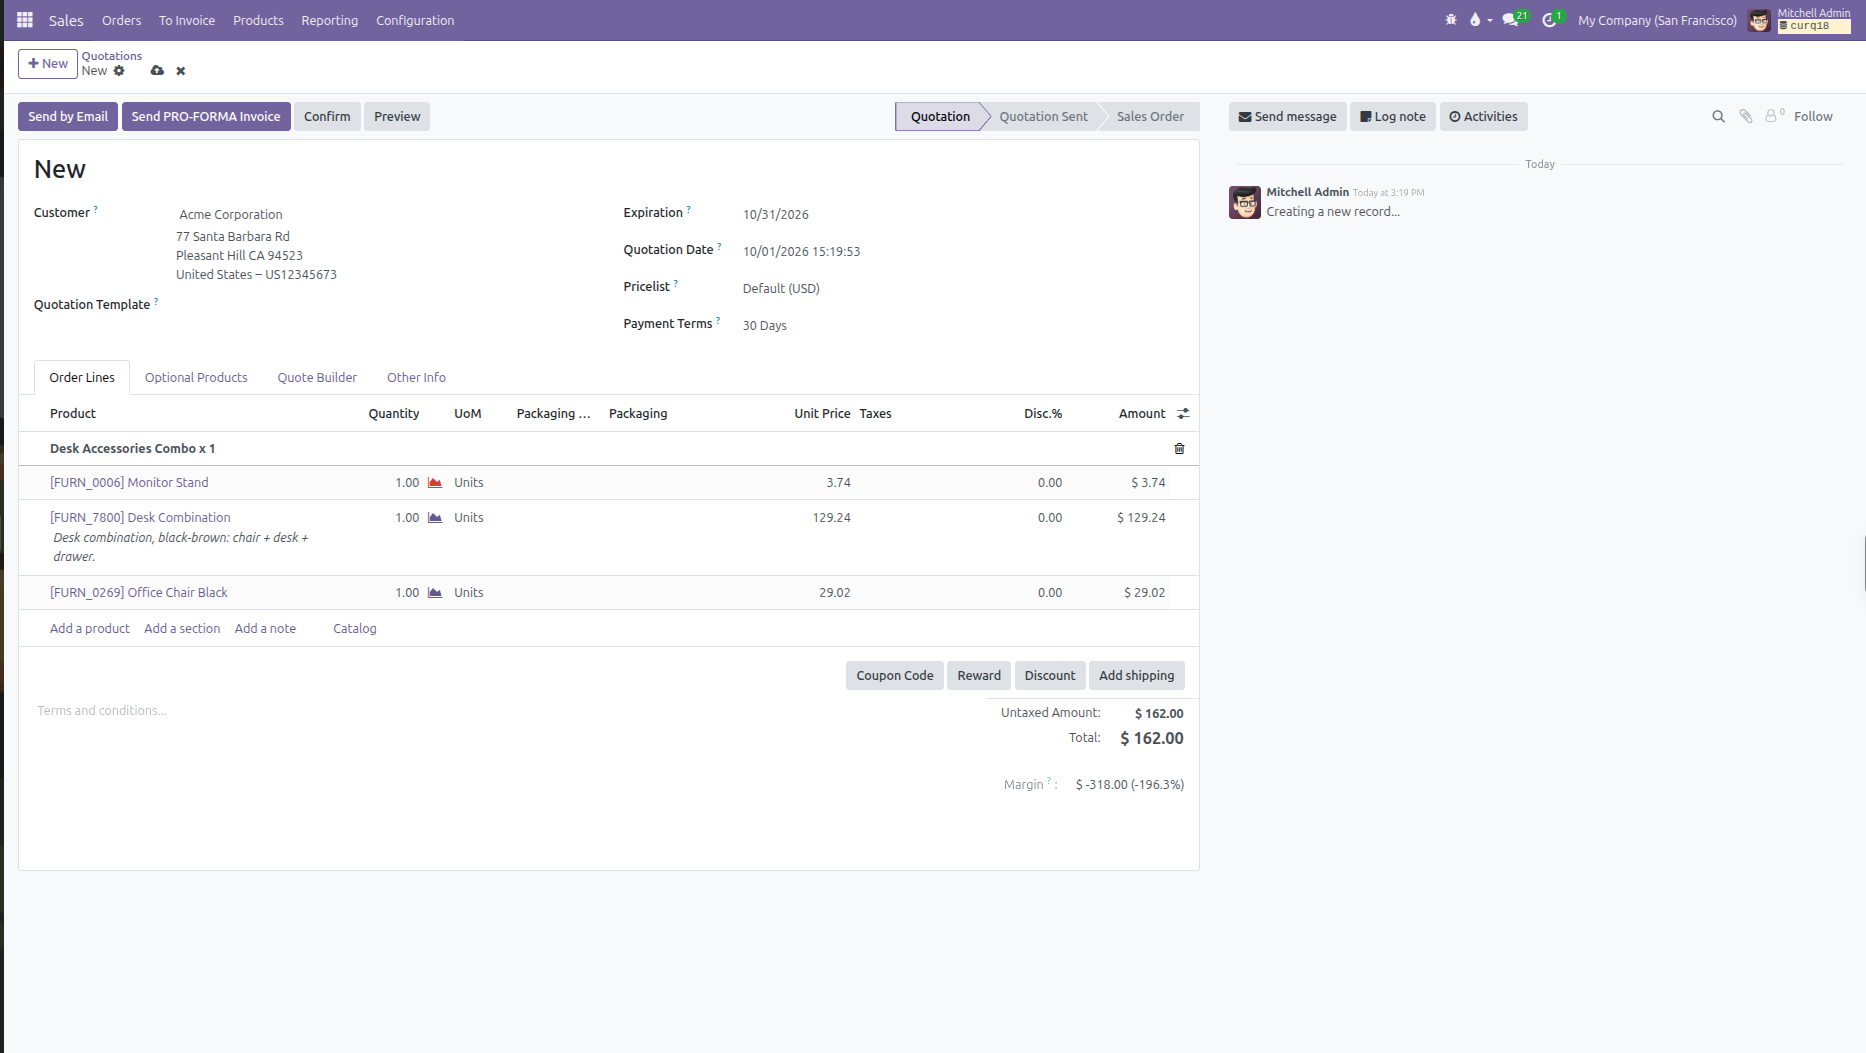Select the Quotation Sent status stage

tap(1043, 117)
